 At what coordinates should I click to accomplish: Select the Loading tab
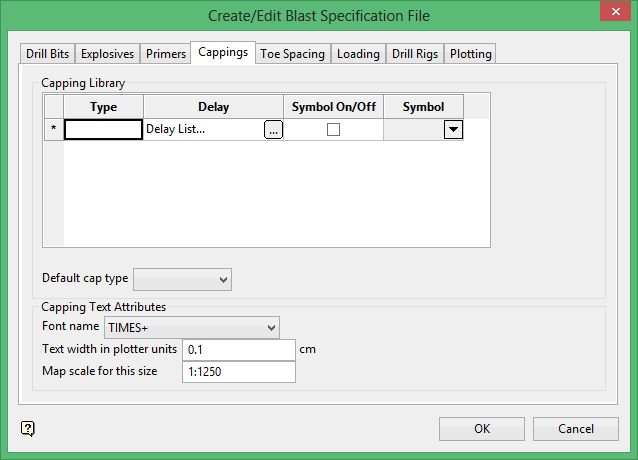[358, 54]
